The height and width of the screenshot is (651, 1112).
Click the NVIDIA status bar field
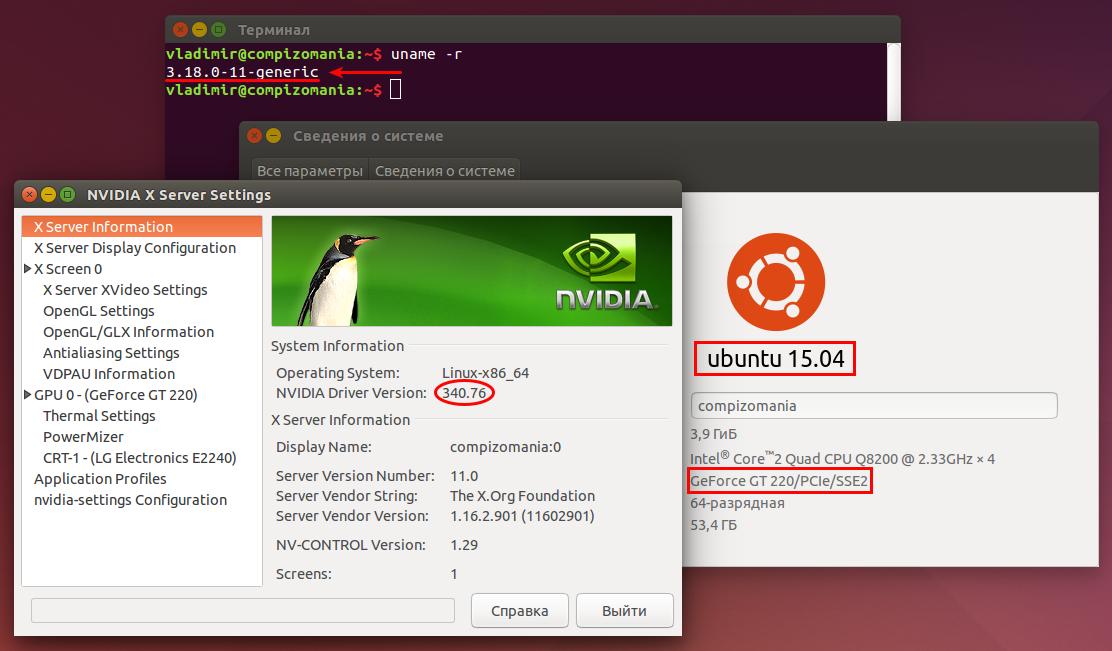coord(243,611)
